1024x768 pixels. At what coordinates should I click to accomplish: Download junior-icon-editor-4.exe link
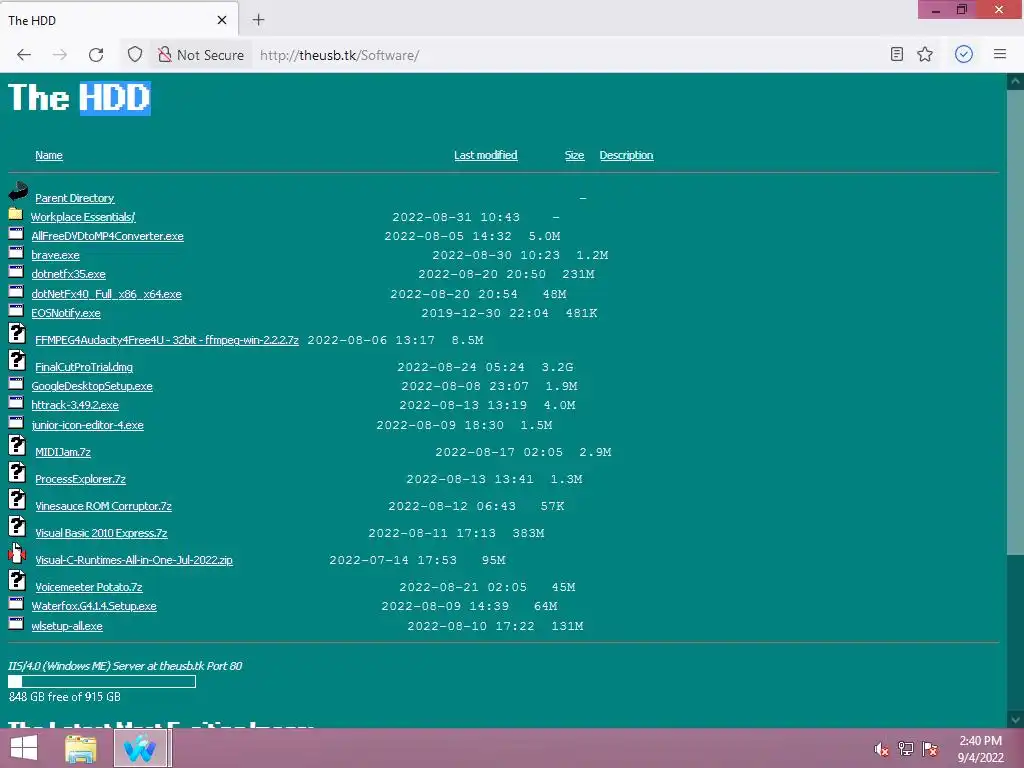pyautogui.click(x=88, y=425)
